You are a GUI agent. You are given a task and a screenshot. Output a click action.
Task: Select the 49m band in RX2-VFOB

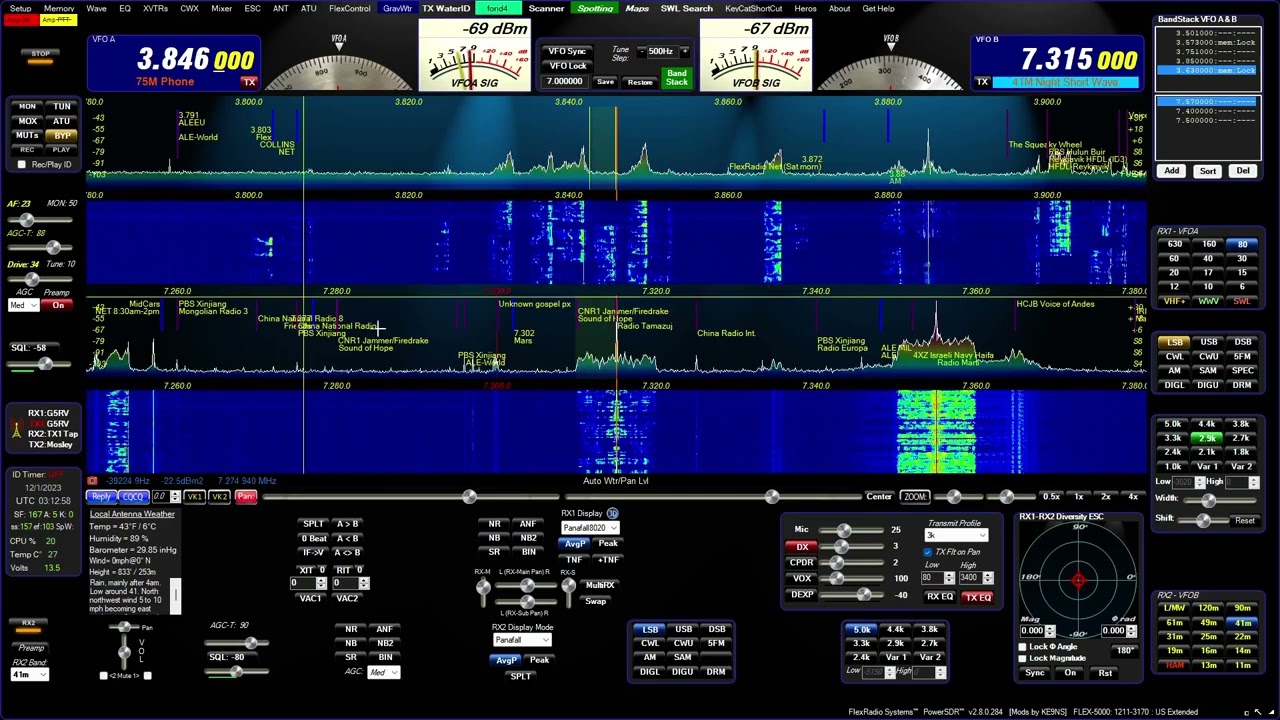1208,622
